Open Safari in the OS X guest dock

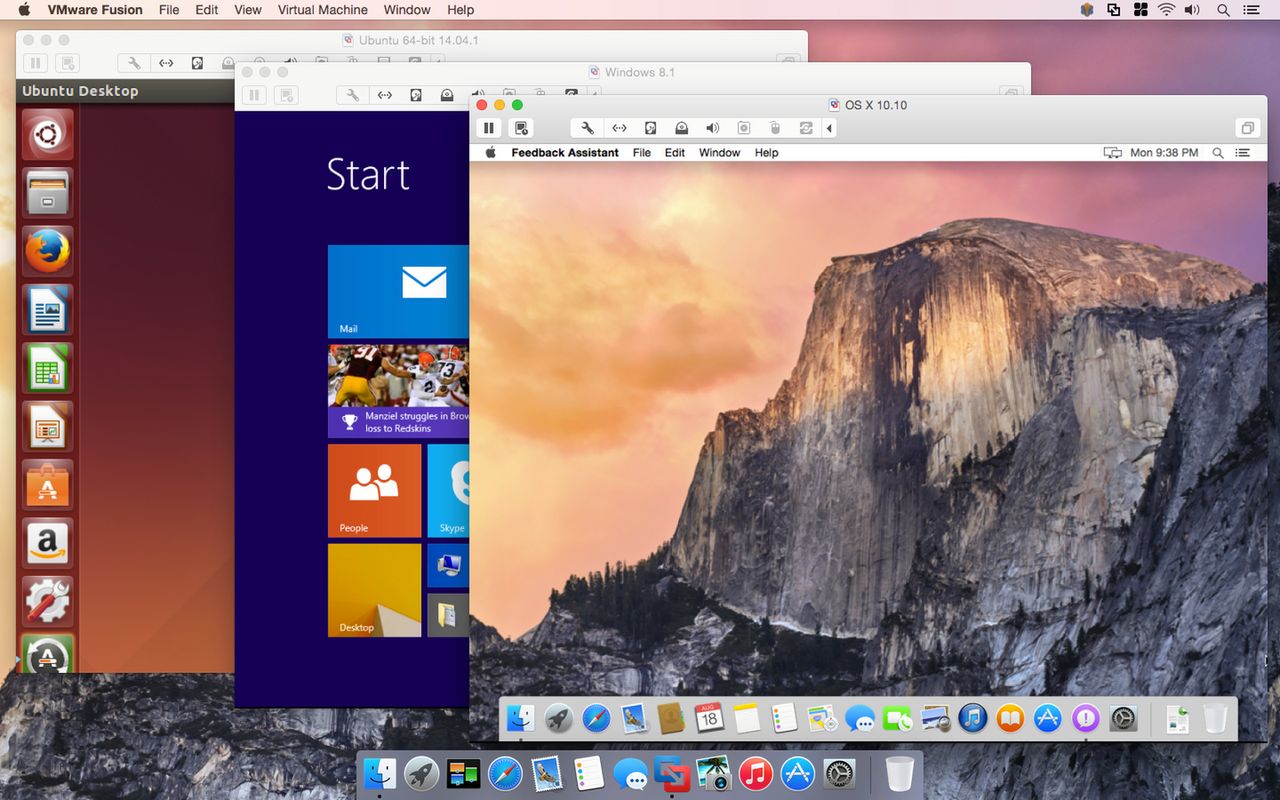[x=595, y=718]
